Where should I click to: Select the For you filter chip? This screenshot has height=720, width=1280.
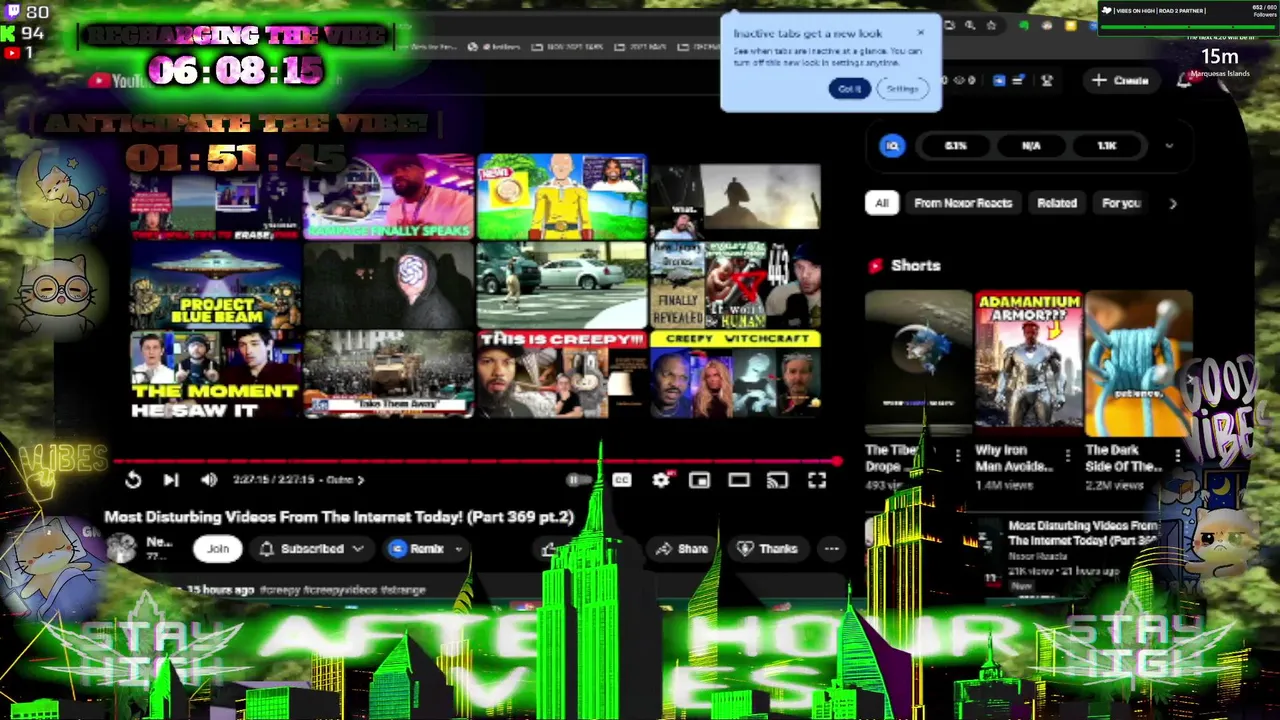click(x=1121, y=203)
